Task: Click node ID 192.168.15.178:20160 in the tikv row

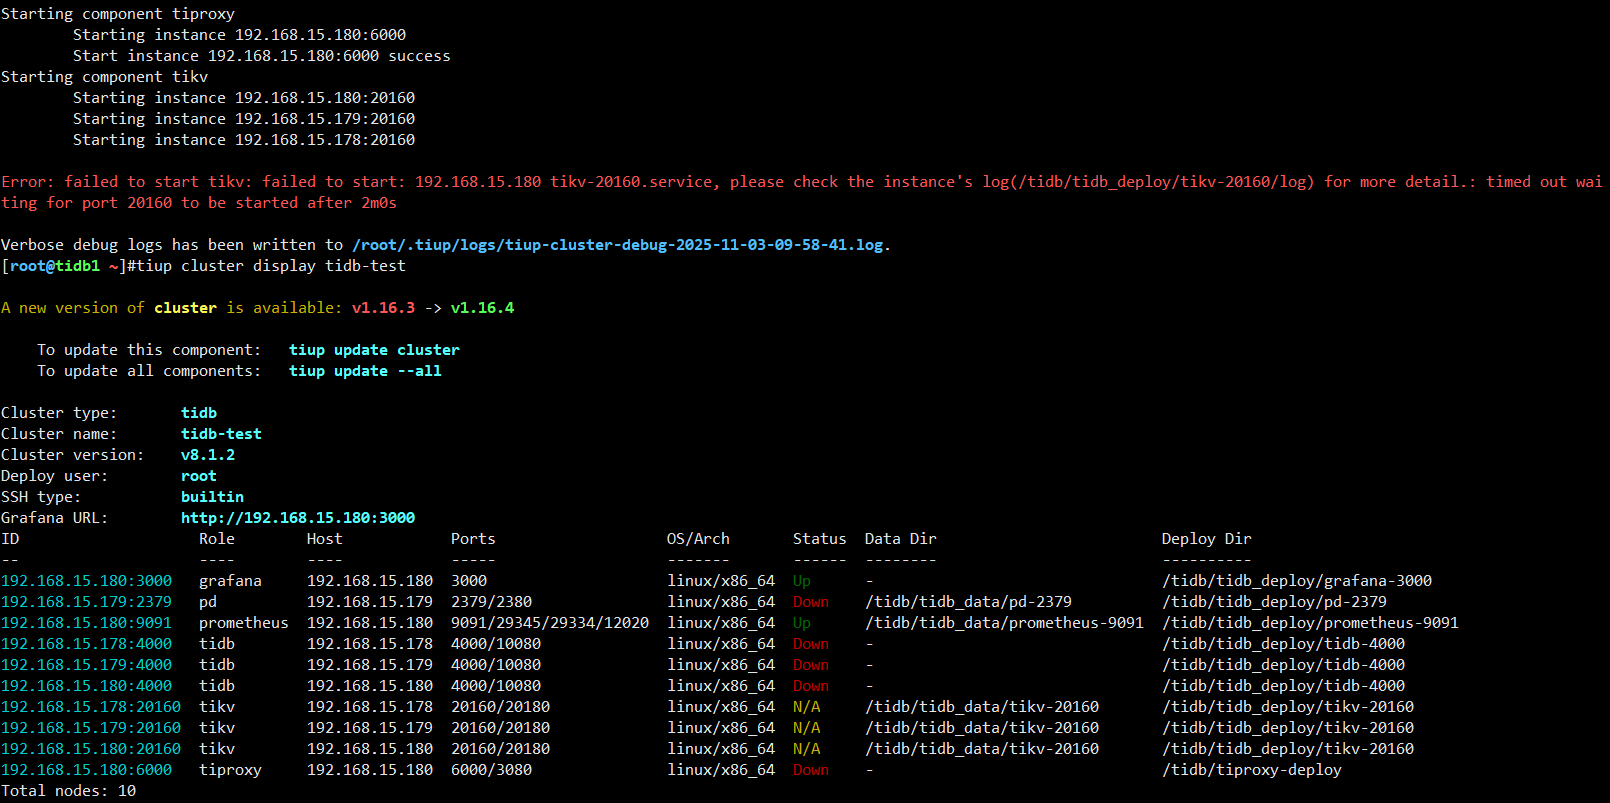Action: [x=91, y=707]
